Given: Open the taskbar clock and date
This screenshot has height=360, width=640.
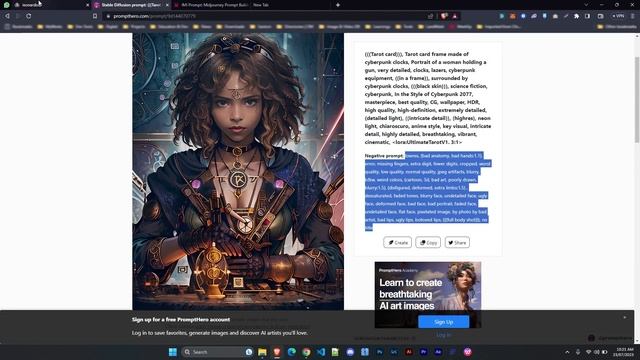Looking at the screenshot, I should (624, 352).
